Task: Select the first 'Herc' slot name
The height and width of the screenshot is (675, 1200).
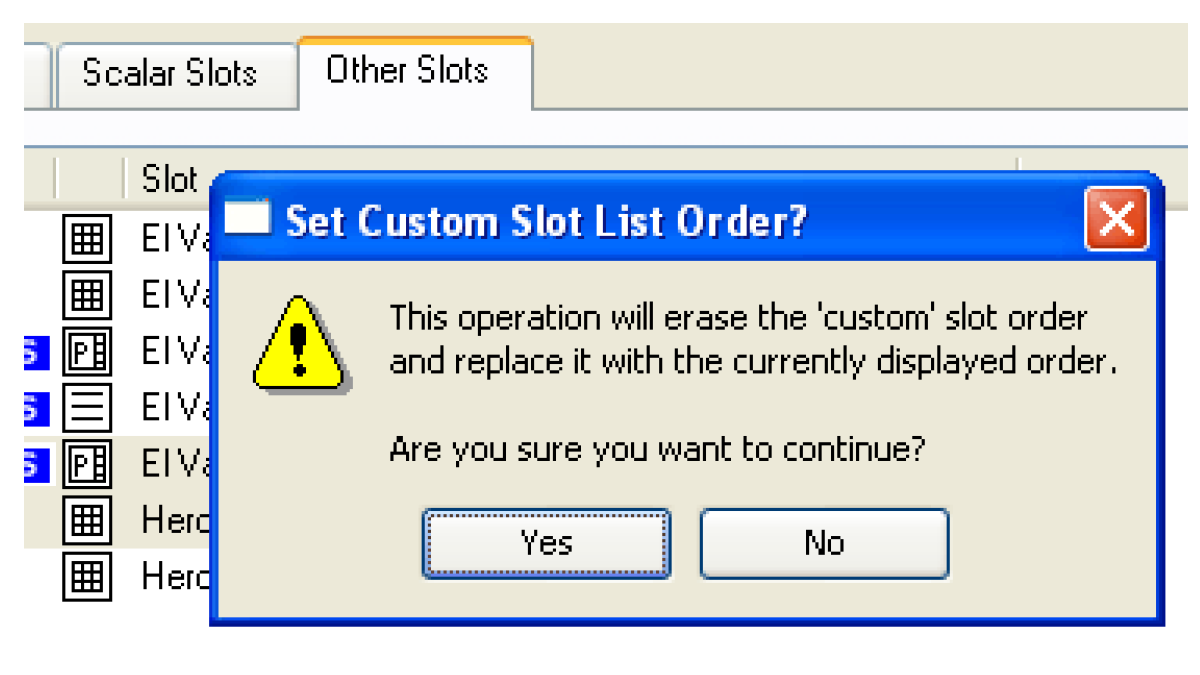Action: coord(175,521)
